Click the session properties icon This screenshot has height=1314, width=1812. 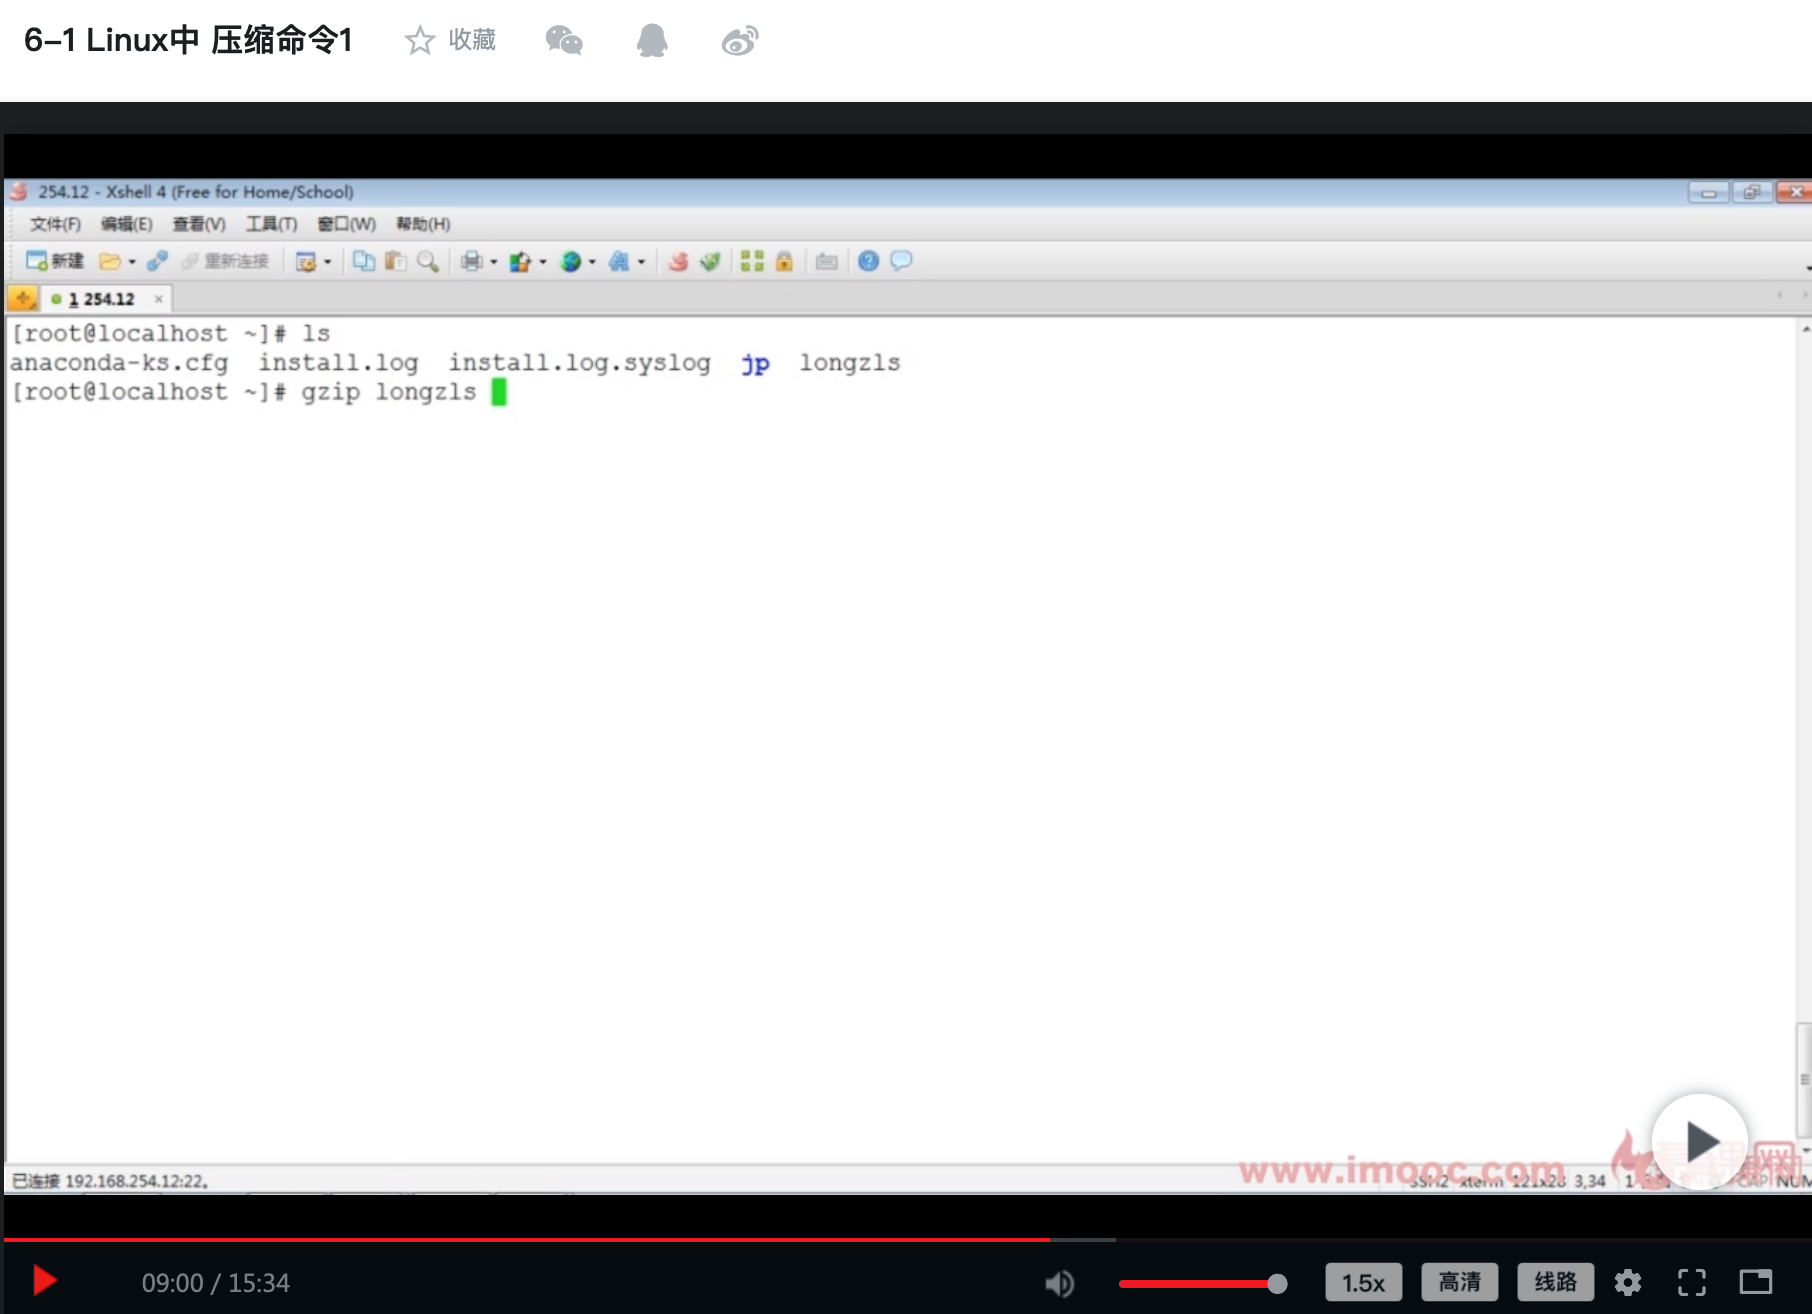click(x=306, y=261)
